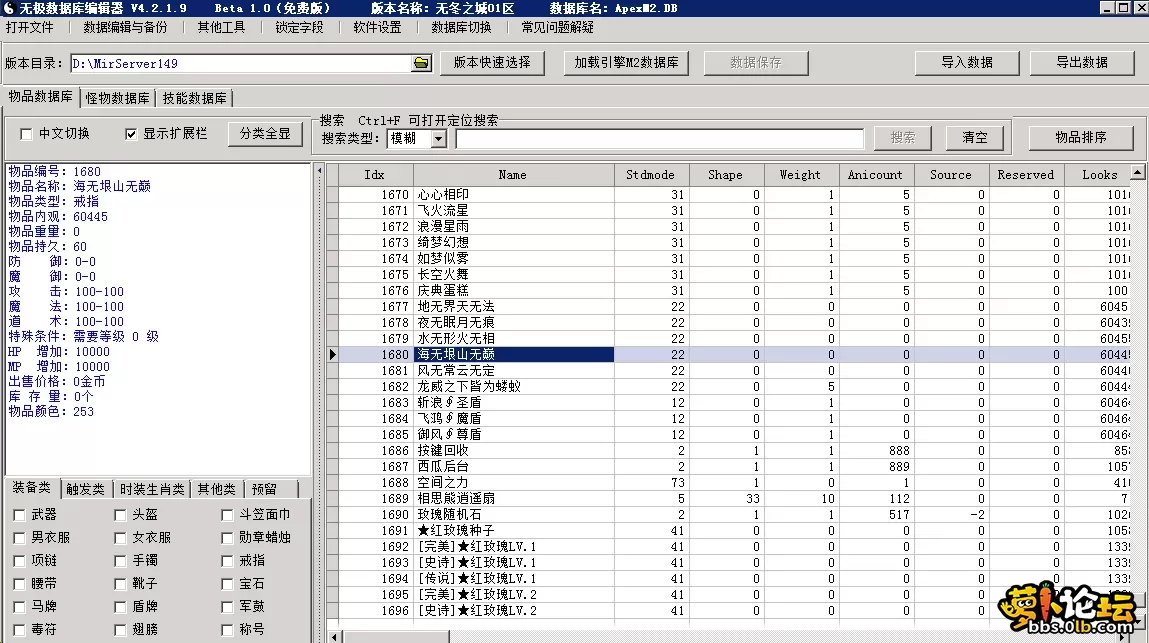Viewport: 1149px width, 643px height.
Task: Open the 锁定字段 menu
Action: click(299, 27)
